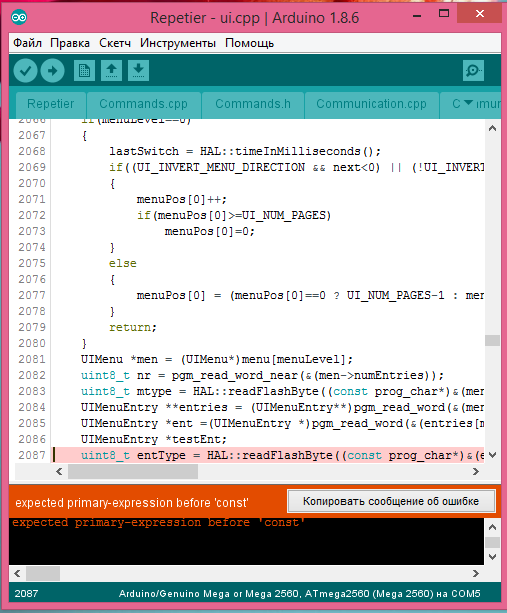Open the Помощь menu
507x613 pixels.
(x=249, y=43)
